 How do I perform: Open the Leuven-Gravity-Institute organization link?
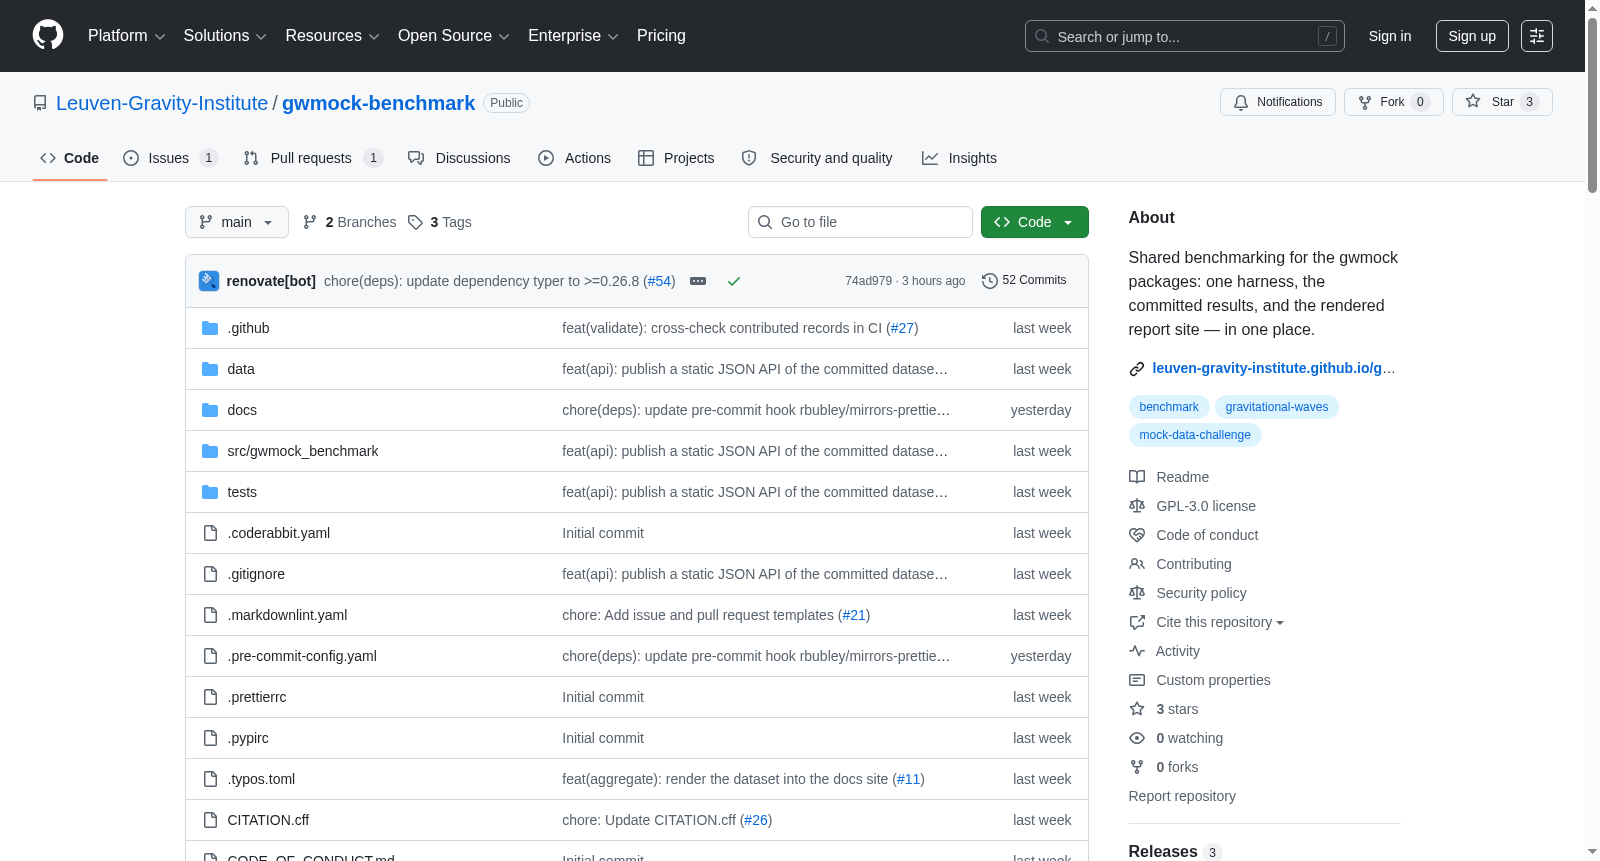[x=162, y=103]
